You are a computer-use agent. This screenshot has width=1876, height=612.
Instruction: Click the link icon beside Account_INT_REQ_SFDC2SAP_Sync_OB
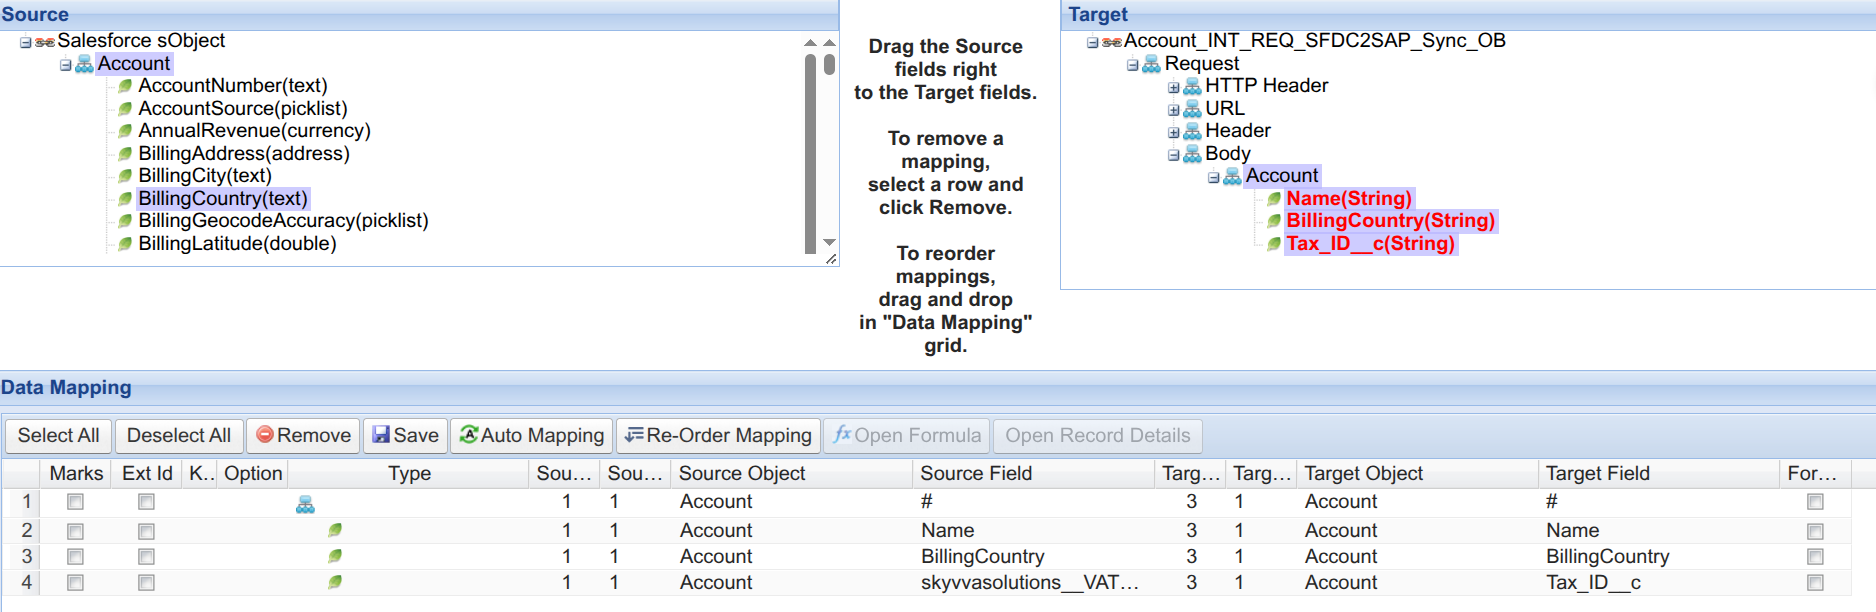coord(1112,42)
